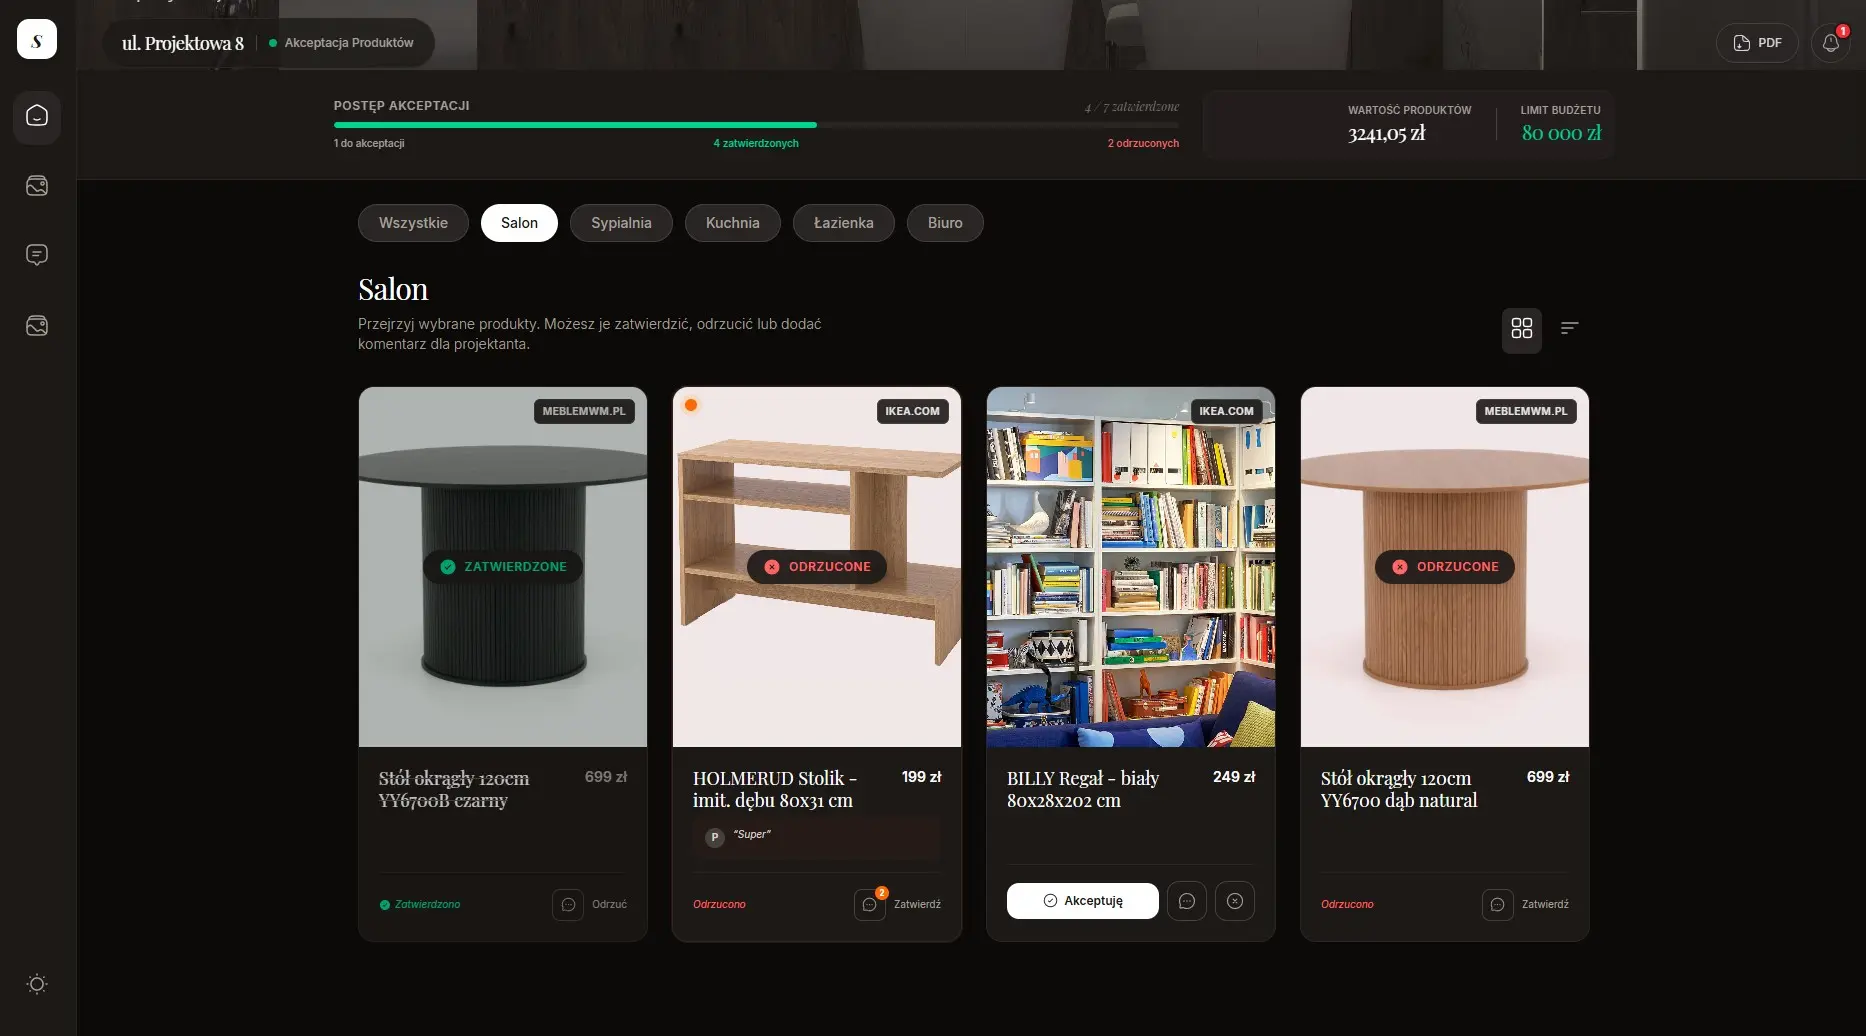Open comments on HOLMERUD Stolik card
This screenshot has height=1036, width=1866.
point(869,904)
